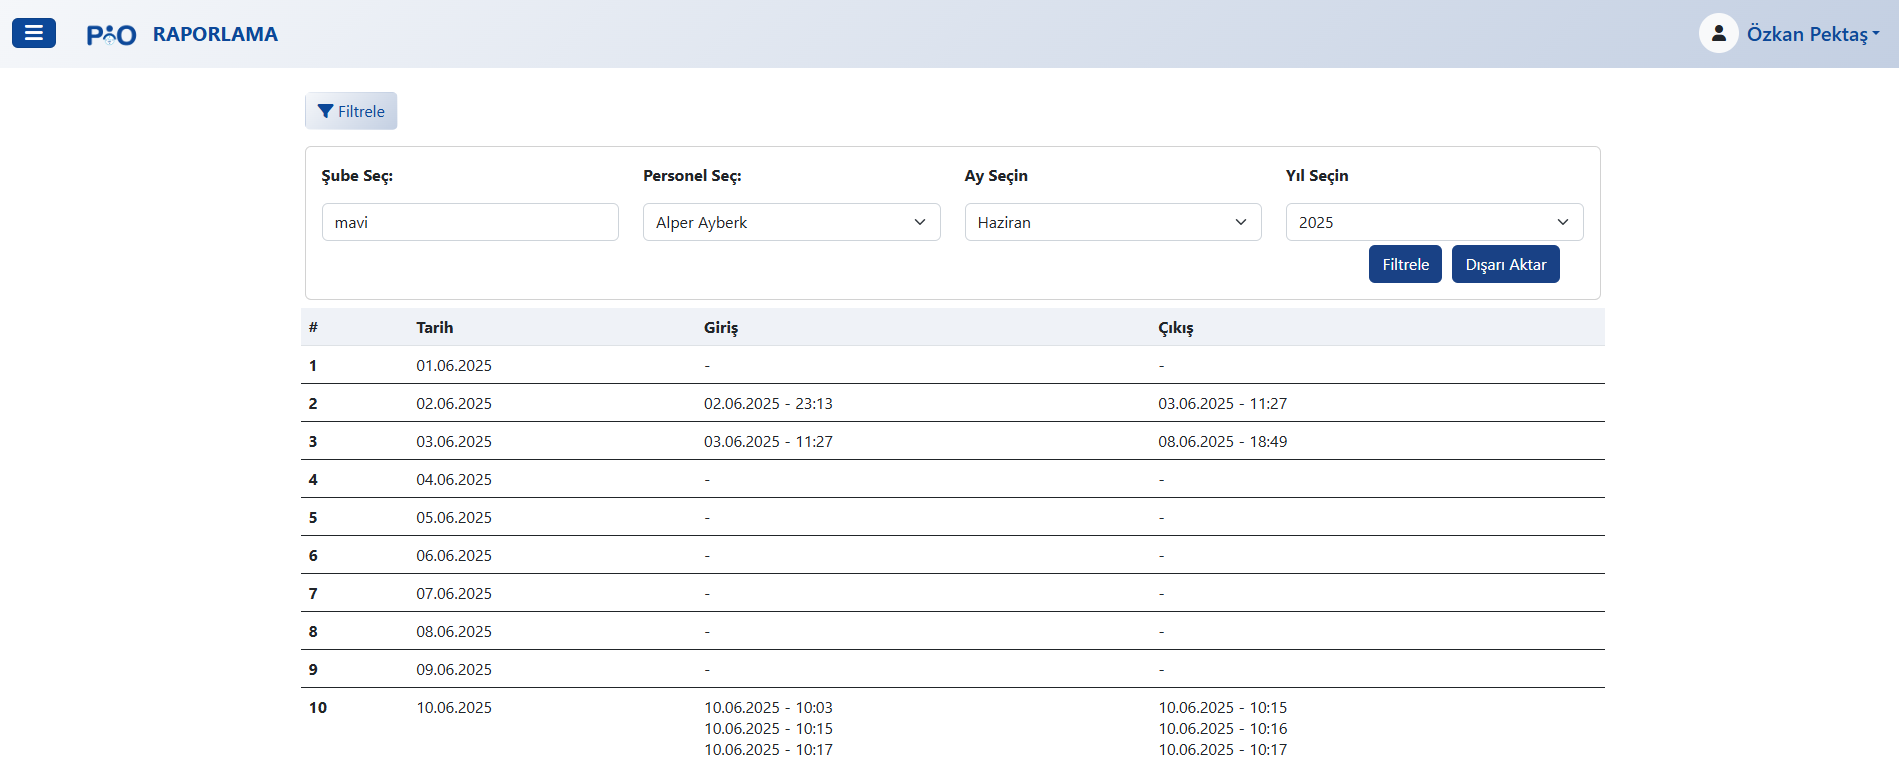Image resolution: width=1899 pixels, height=758 pixels.
Task: Click the 03.06.2025 - 11:27 entry time
Action: [768, 441]
